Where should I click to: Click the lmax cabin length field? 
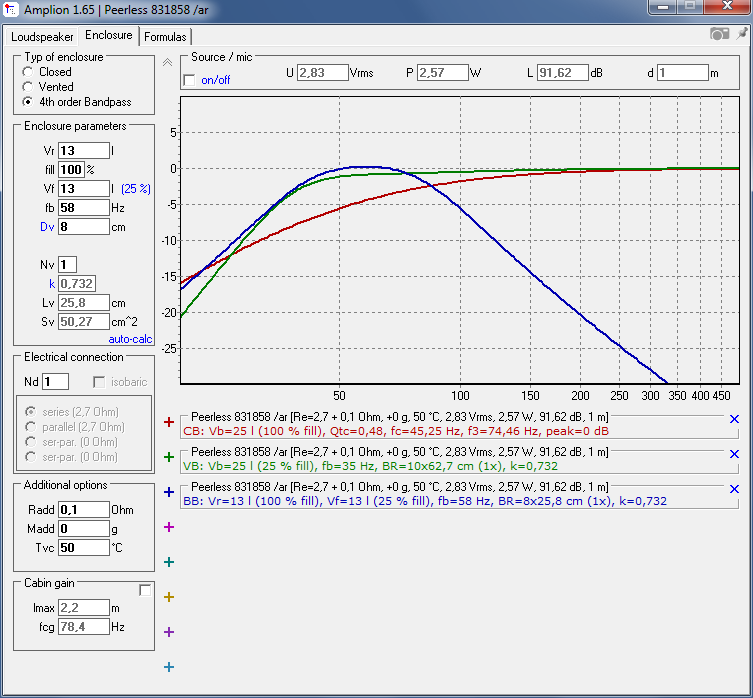tap(84, 608)
